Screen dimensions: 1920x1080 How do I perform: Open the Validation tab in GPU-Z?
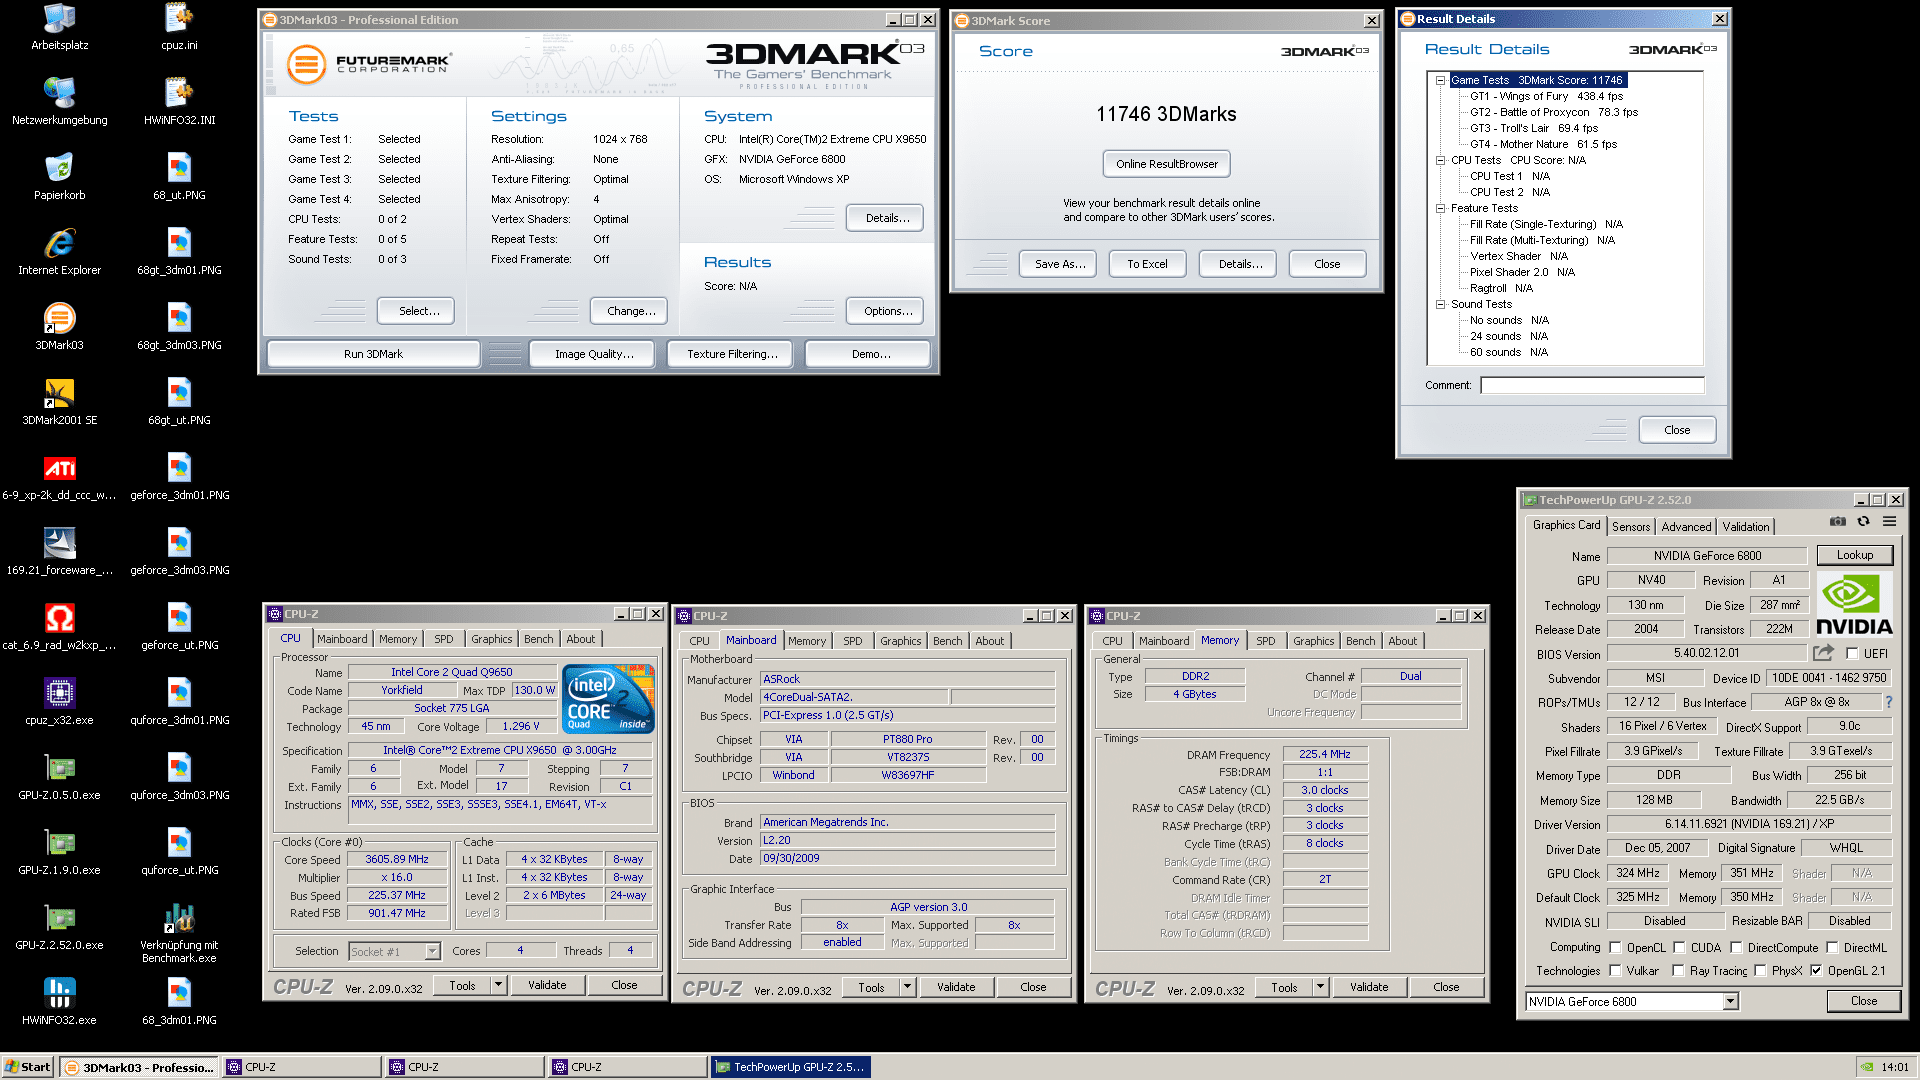[1746, 527]
